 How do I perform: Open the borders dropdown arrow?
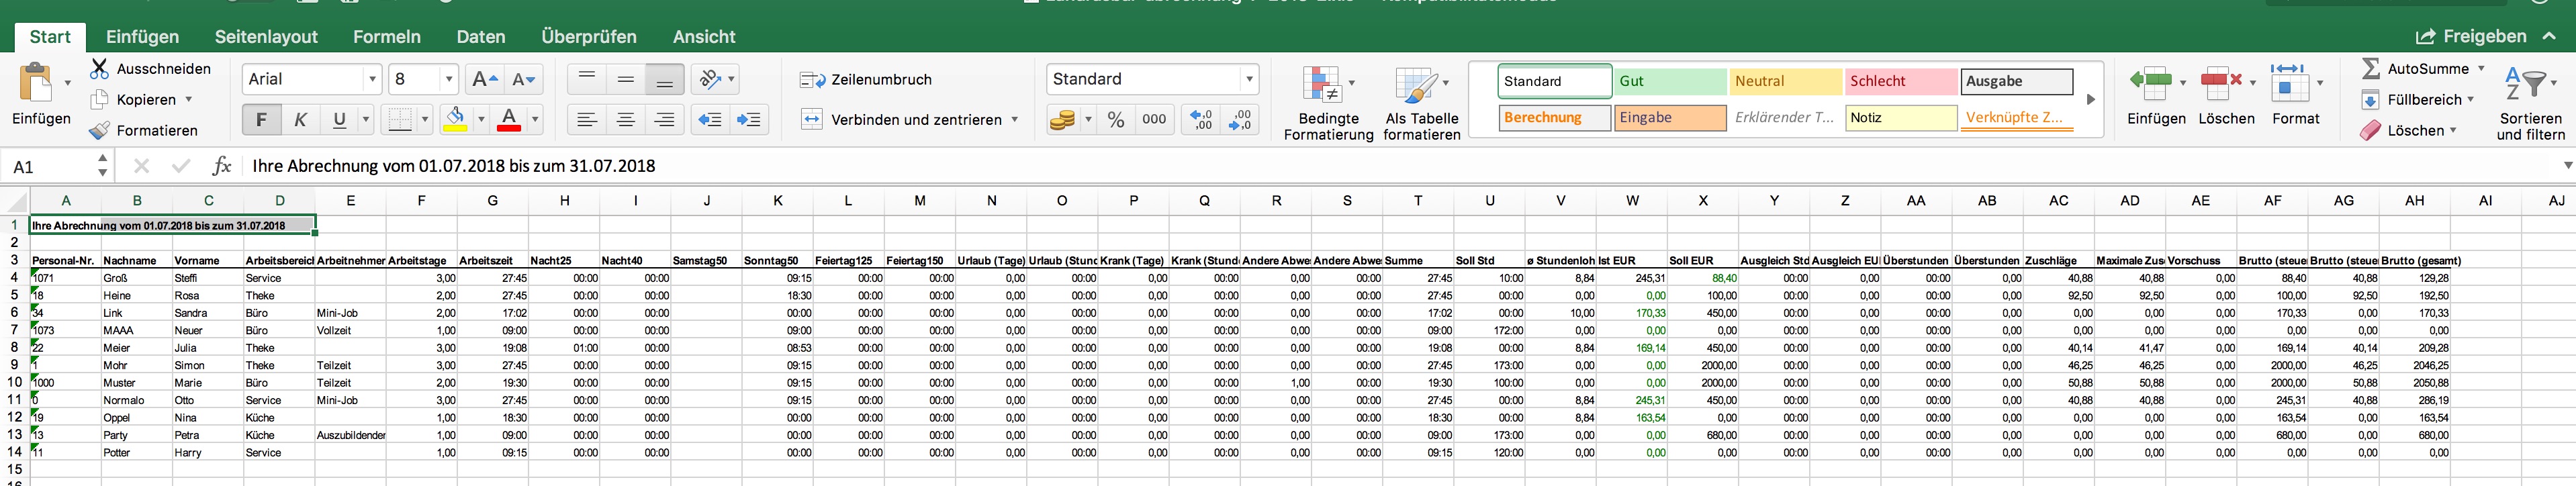[x=424, y=120]
